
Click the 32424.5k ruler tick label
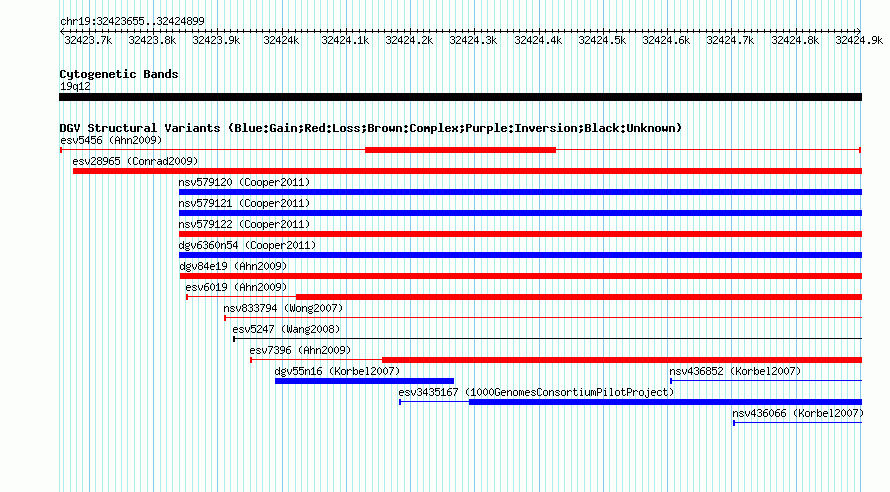click(602, 40)
